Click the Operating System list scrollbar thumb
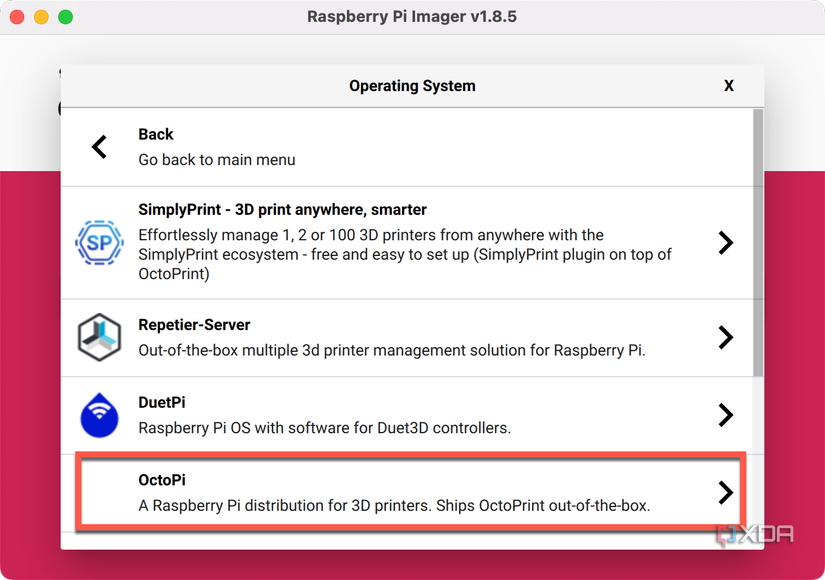825x580 pixels. pos(758,243)
